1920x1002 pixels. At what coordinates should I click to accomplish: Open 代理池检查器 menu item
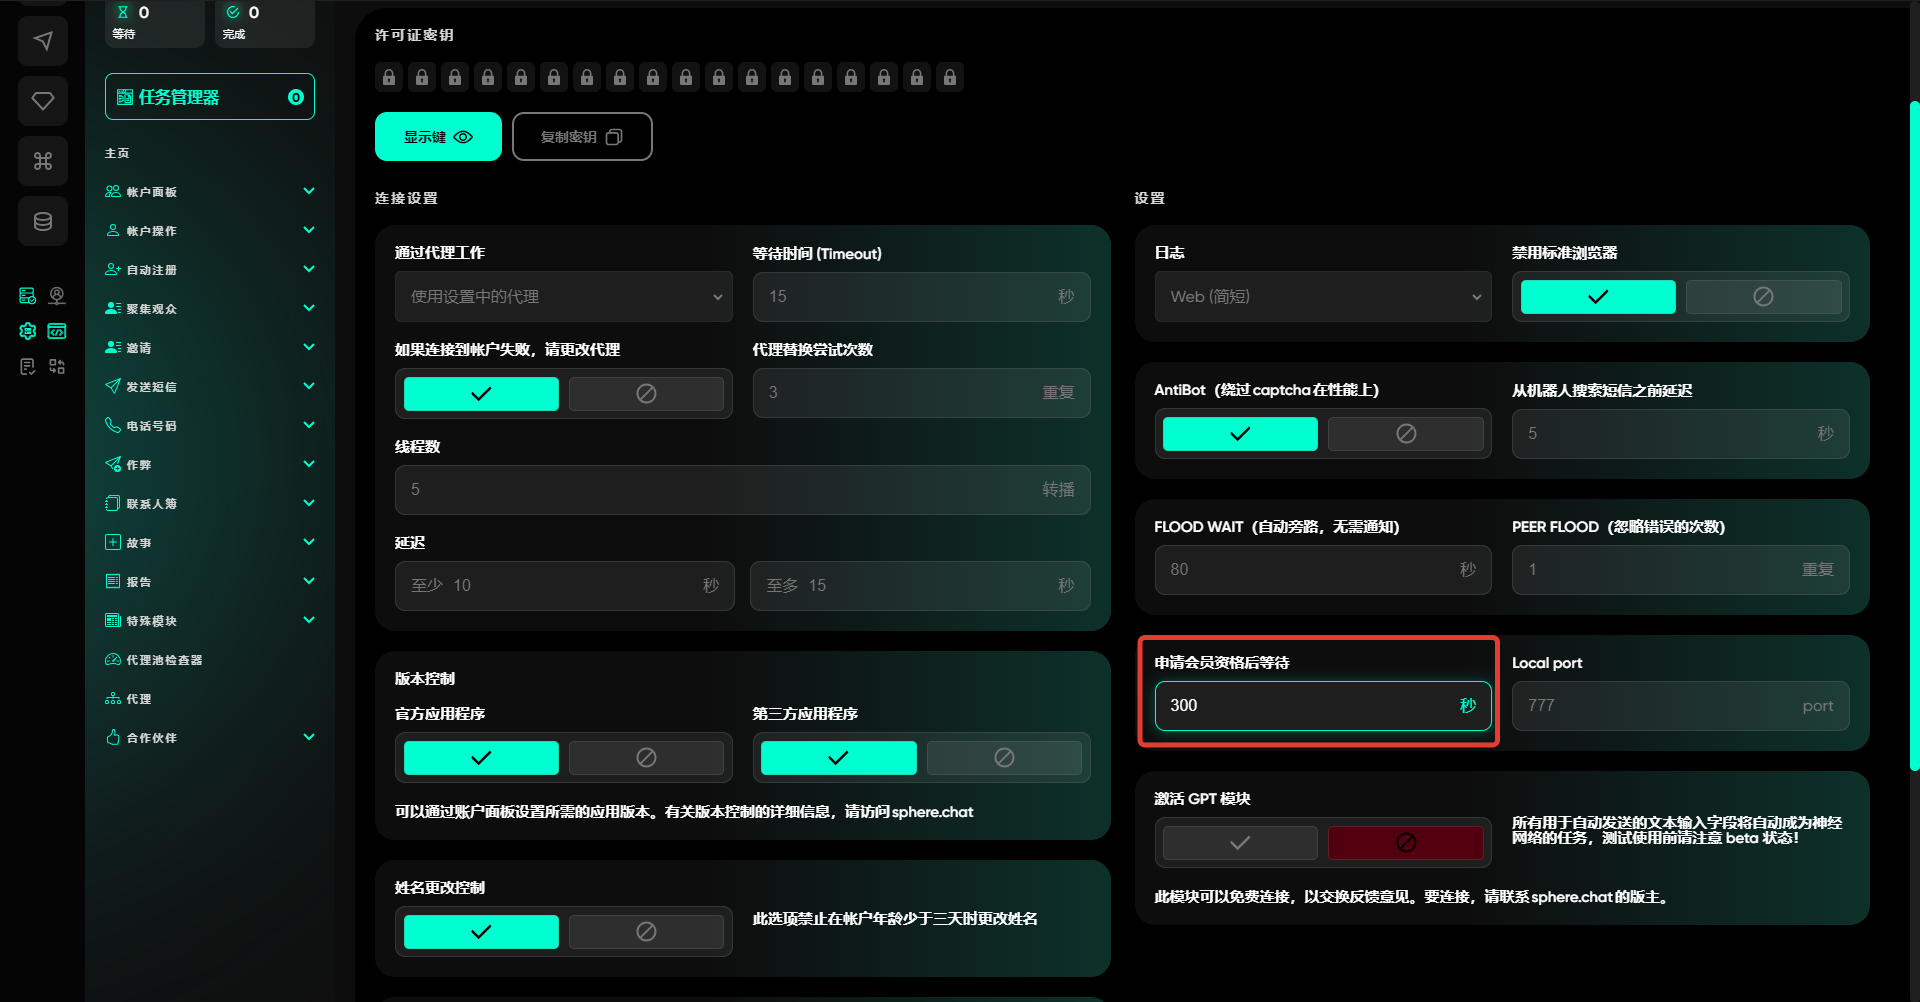coord(164,660)
